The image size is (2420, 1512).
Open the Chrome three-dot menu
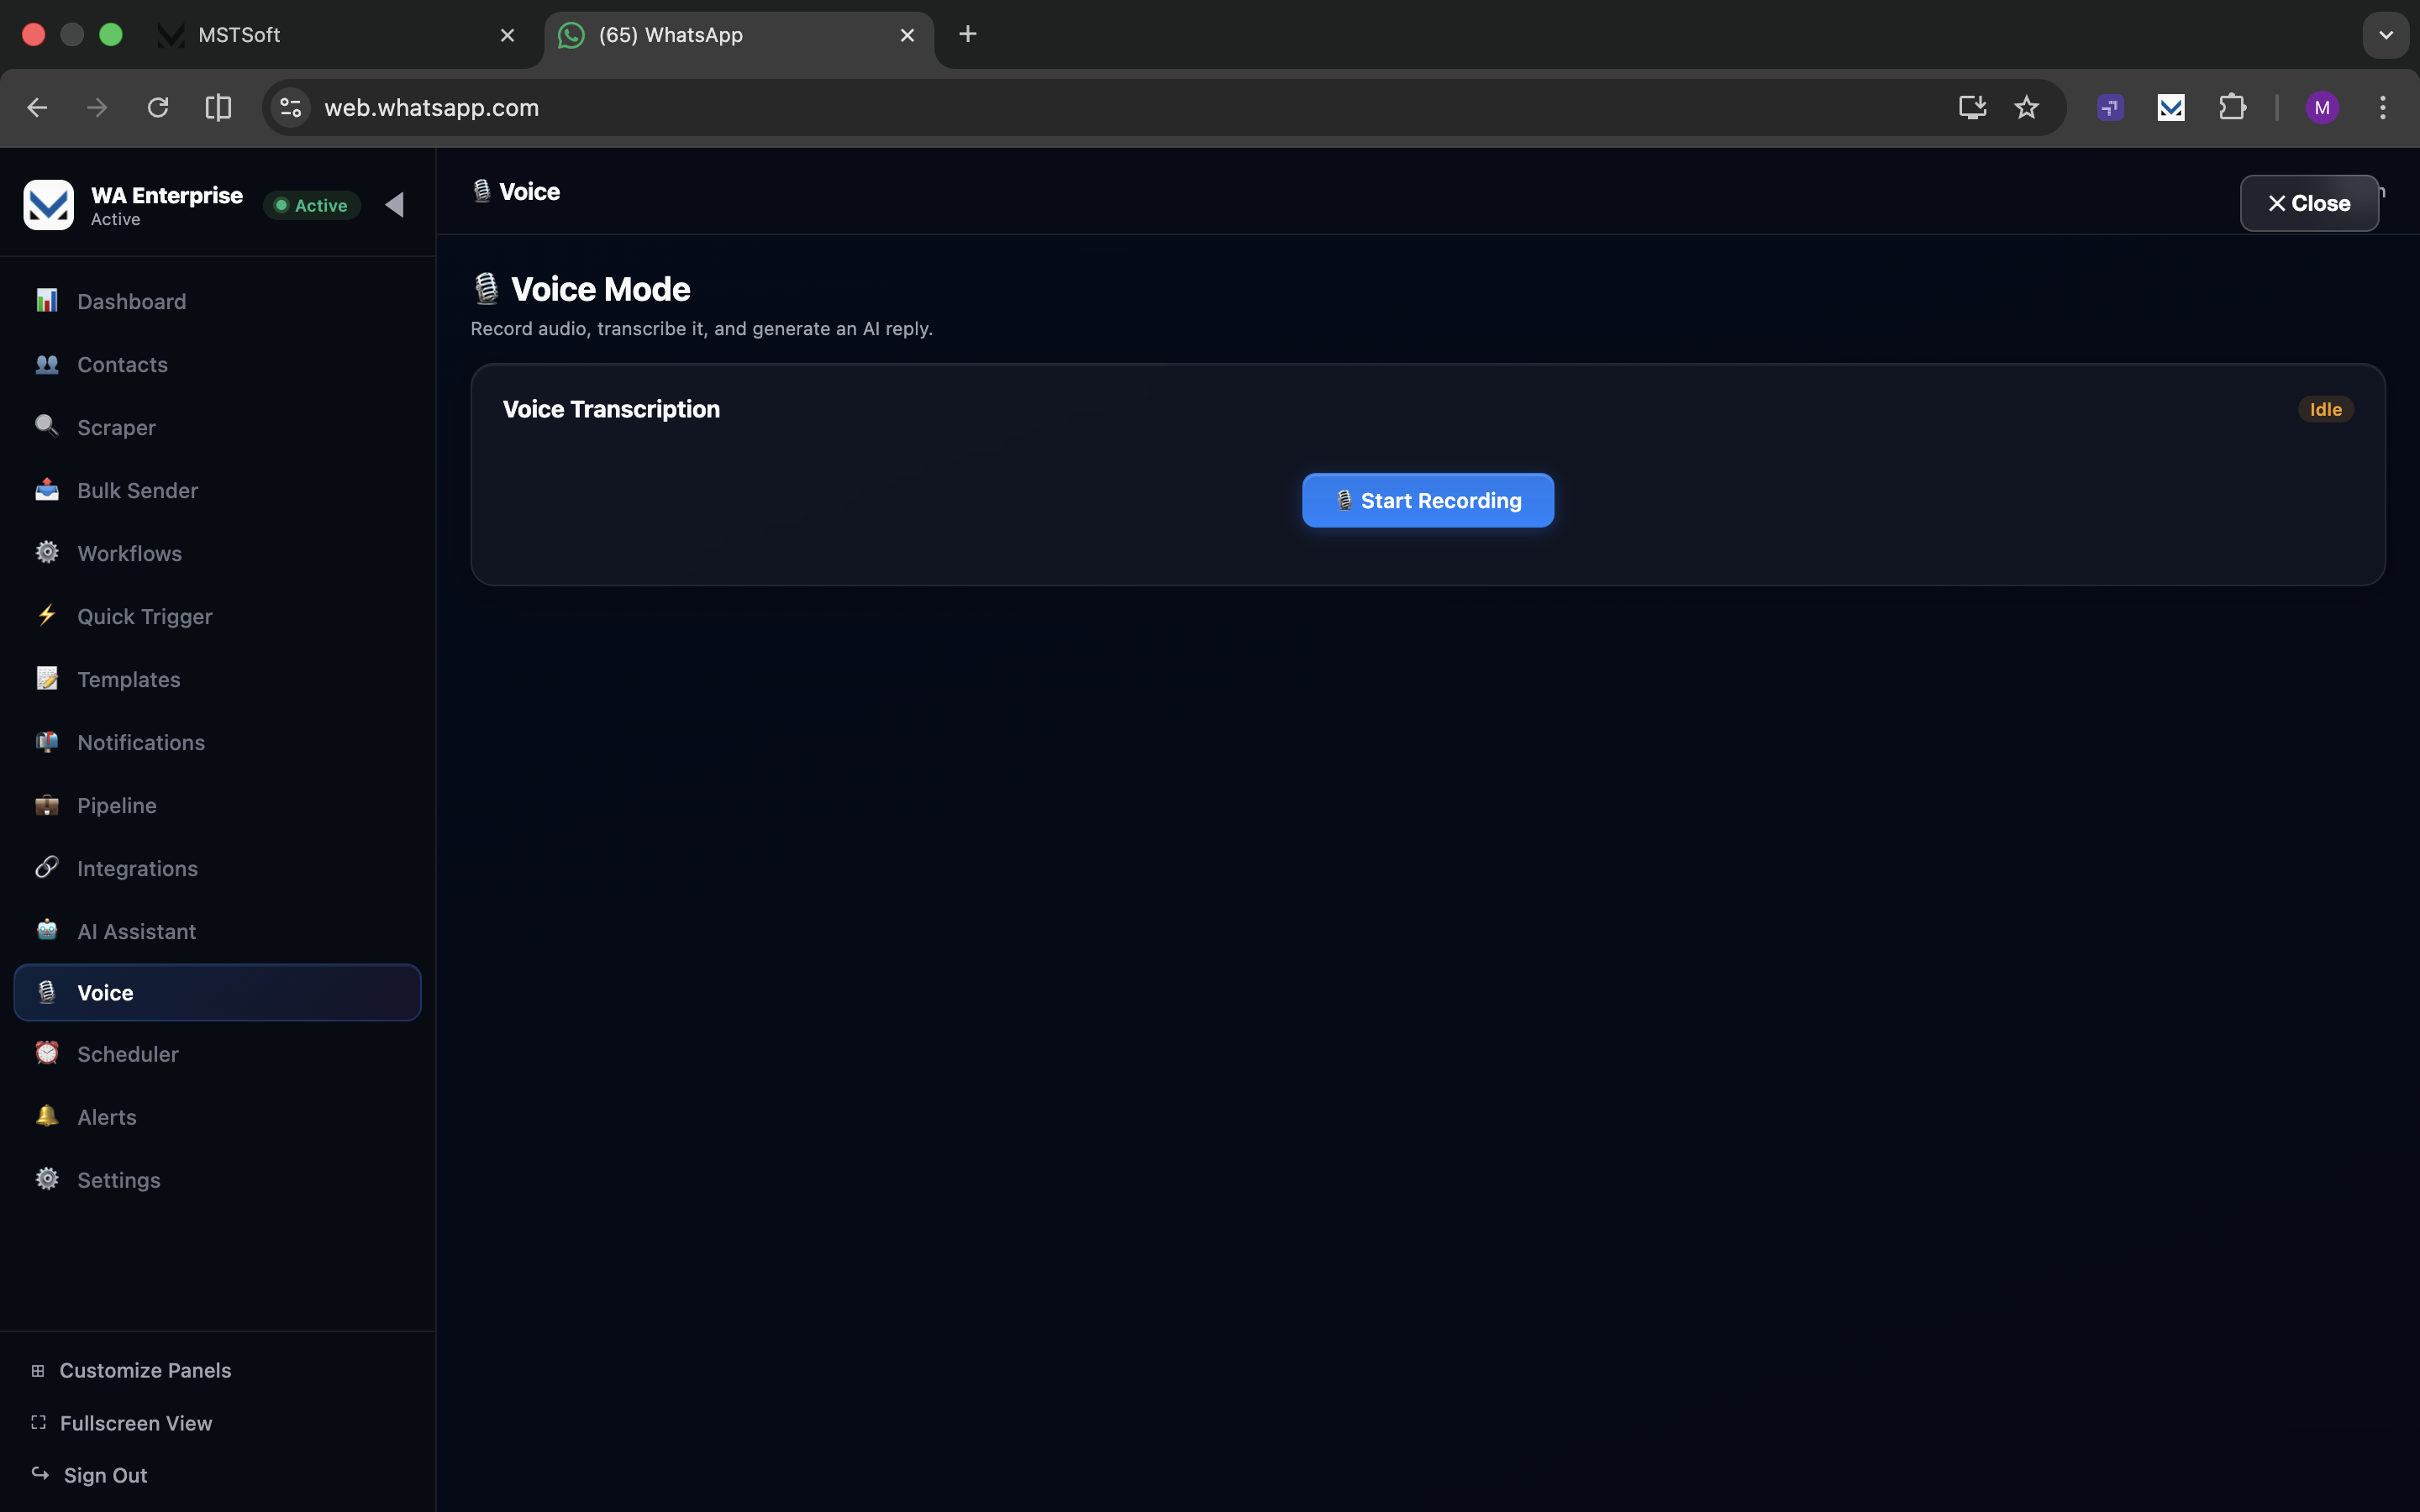point(2382,108)
